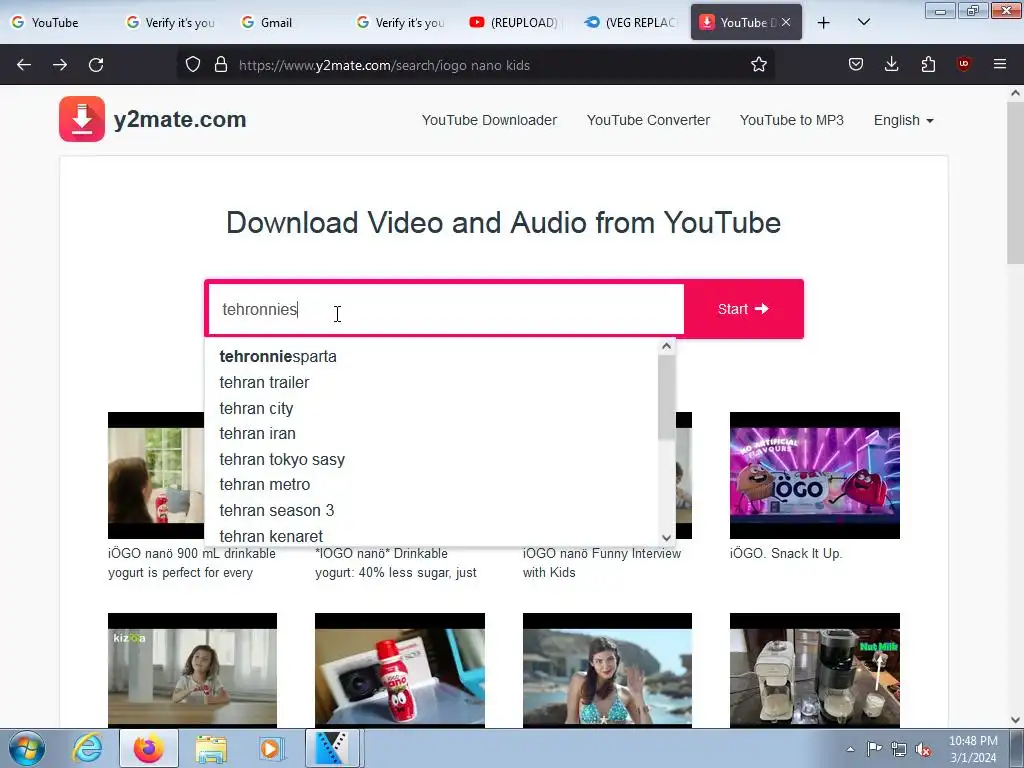This screenshot has width=1024, height=768.
Task: Open the Funny Interview with Kids title
Action: 601,563
